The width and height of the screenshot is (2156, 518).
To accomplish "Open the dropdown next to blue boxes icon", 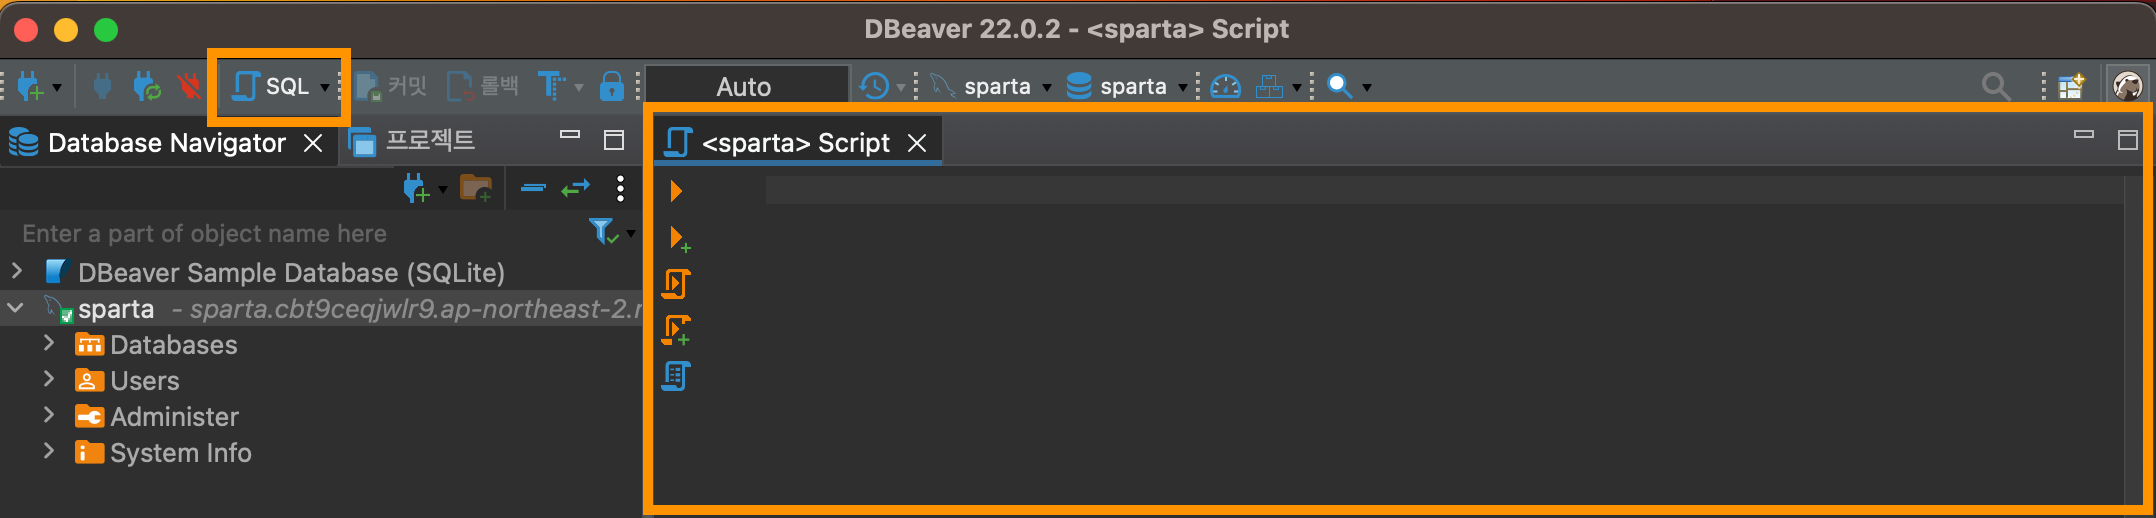I will tap(1297, 88).
